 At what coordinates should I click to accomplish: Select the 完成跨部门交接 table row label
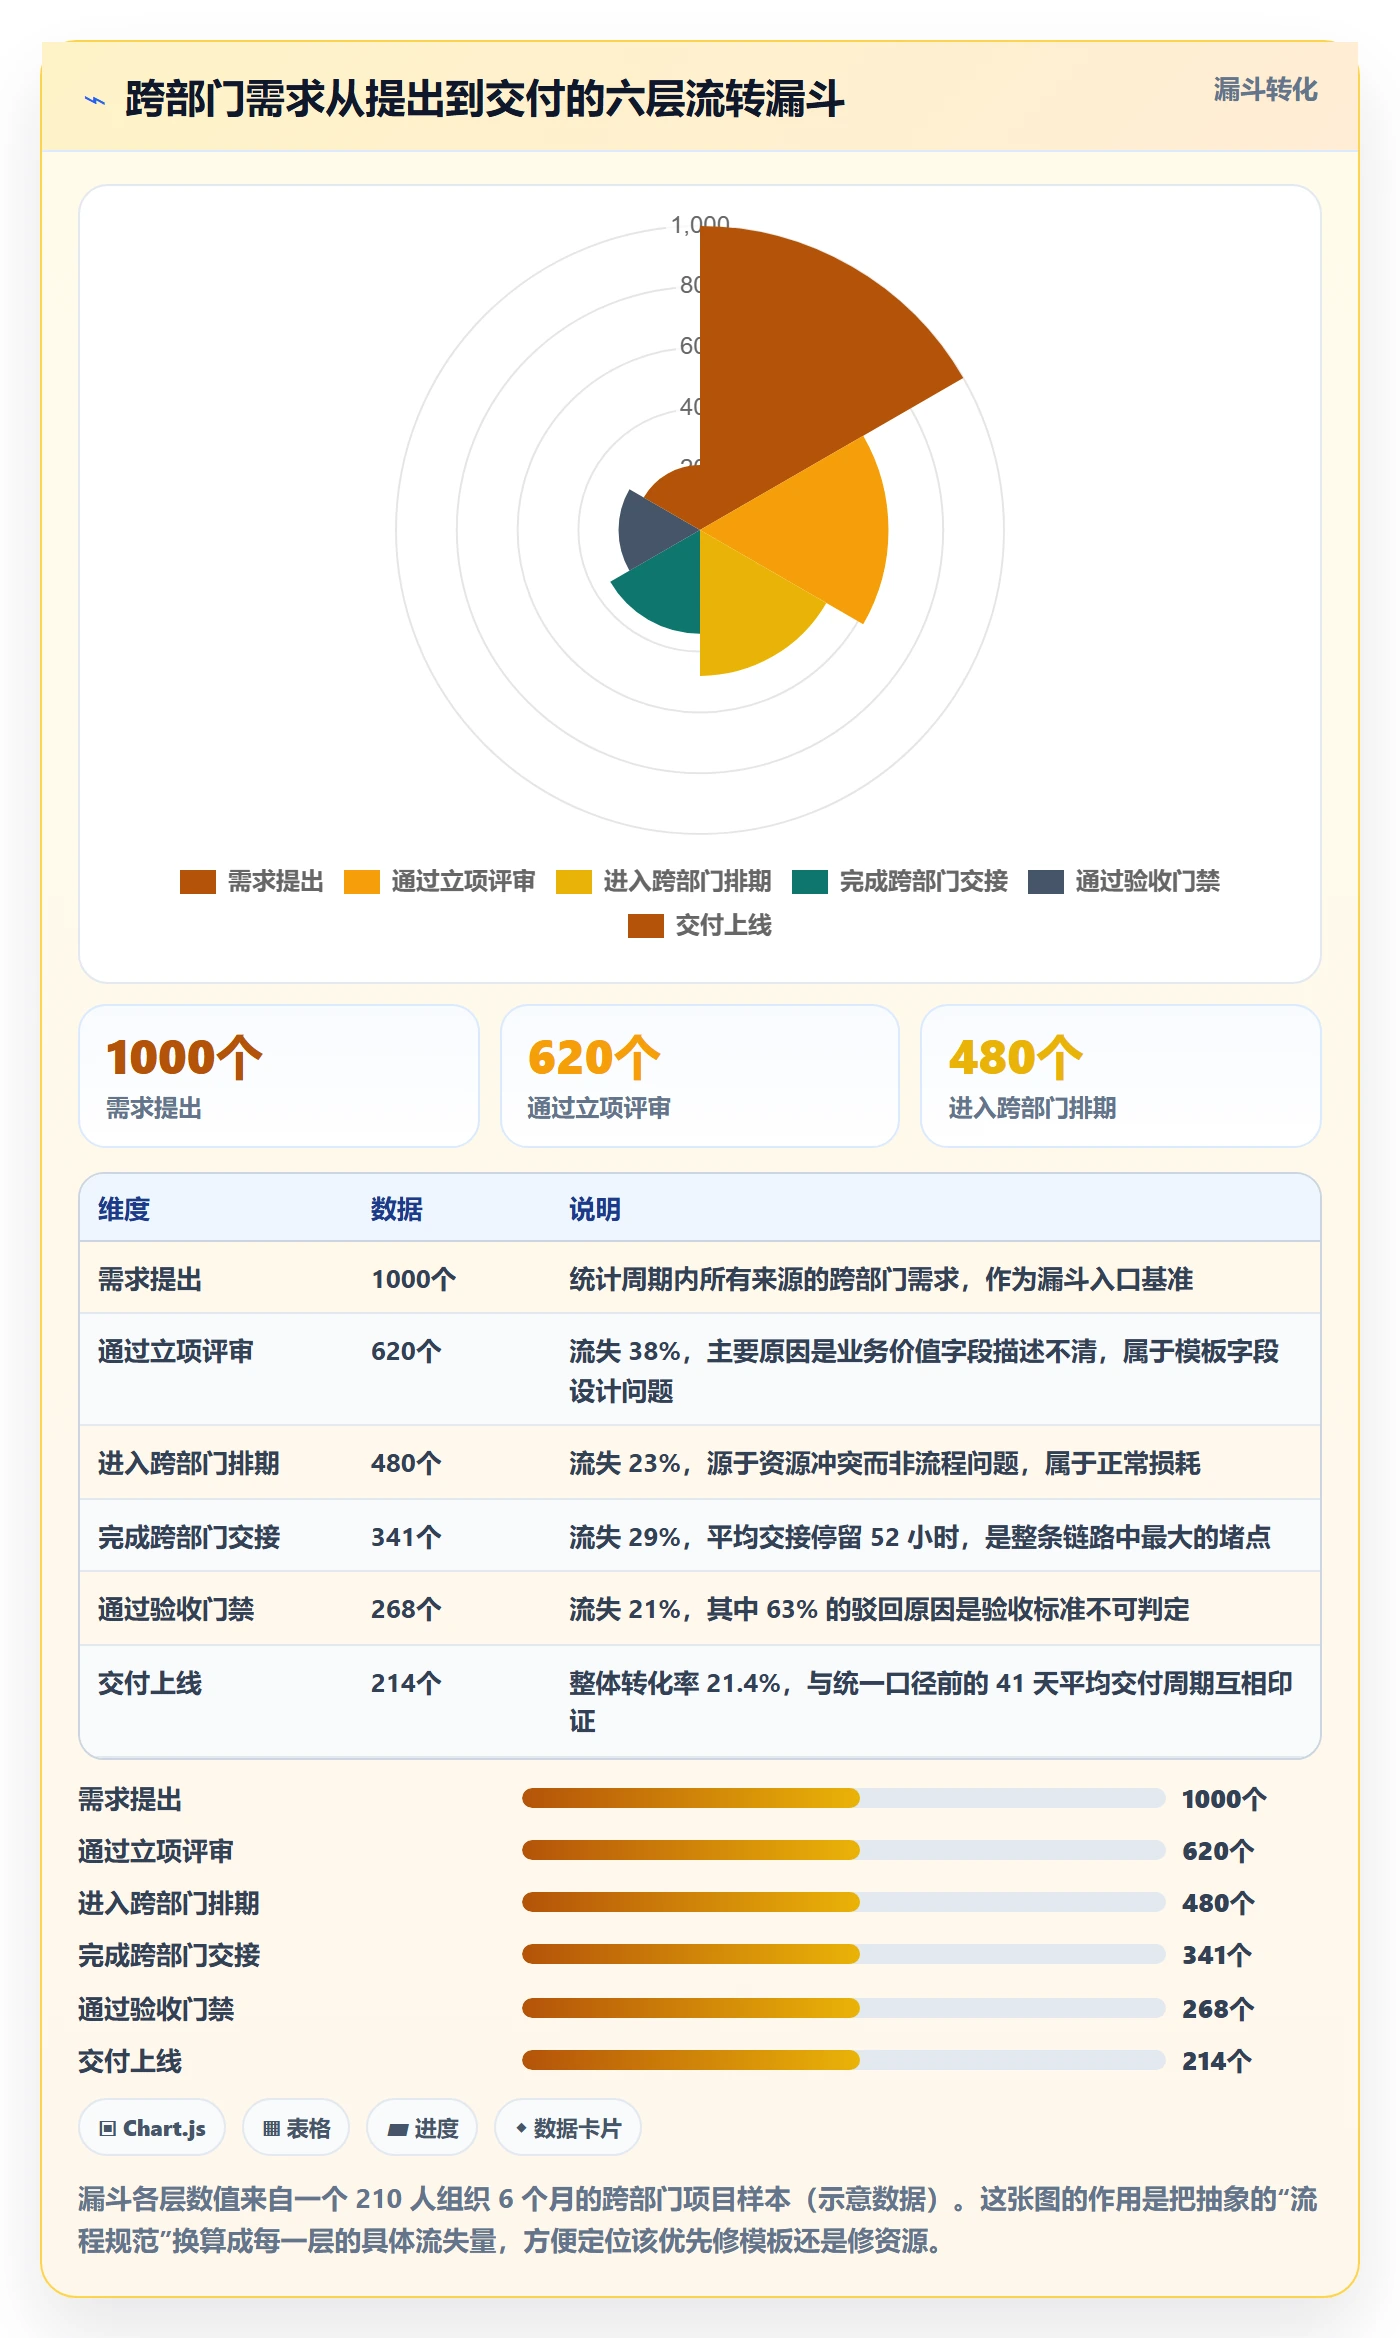pos(189,1537)
